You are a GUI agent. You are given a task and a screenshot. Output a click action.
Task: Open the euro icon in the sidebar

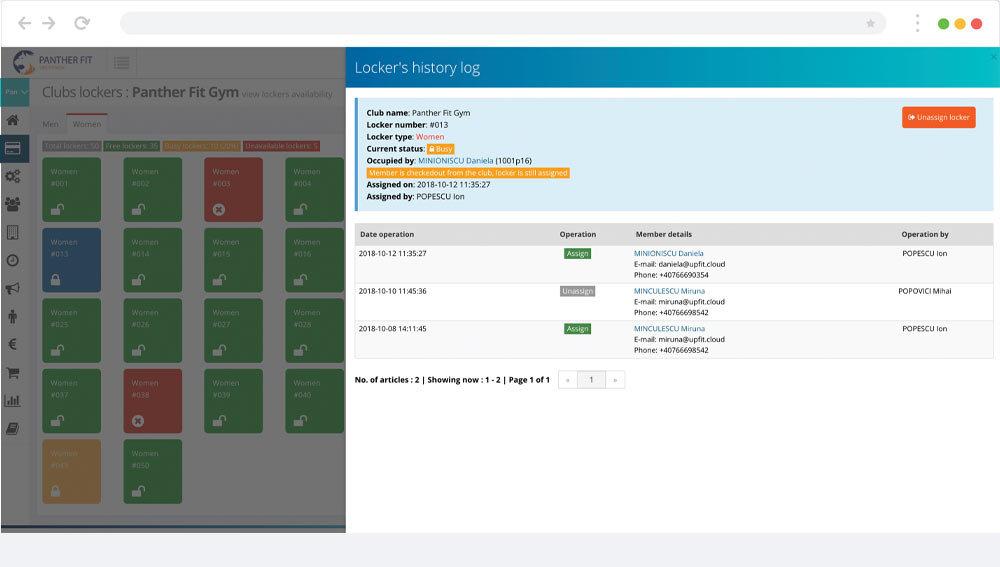pos(13,344)
